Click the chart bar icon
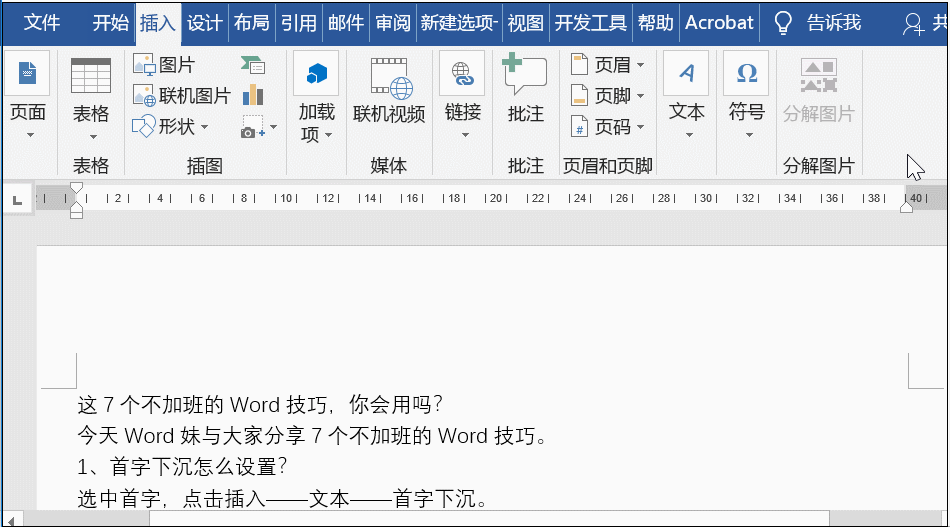Screen dimensions: 950x527 click(x=253, y=95)
